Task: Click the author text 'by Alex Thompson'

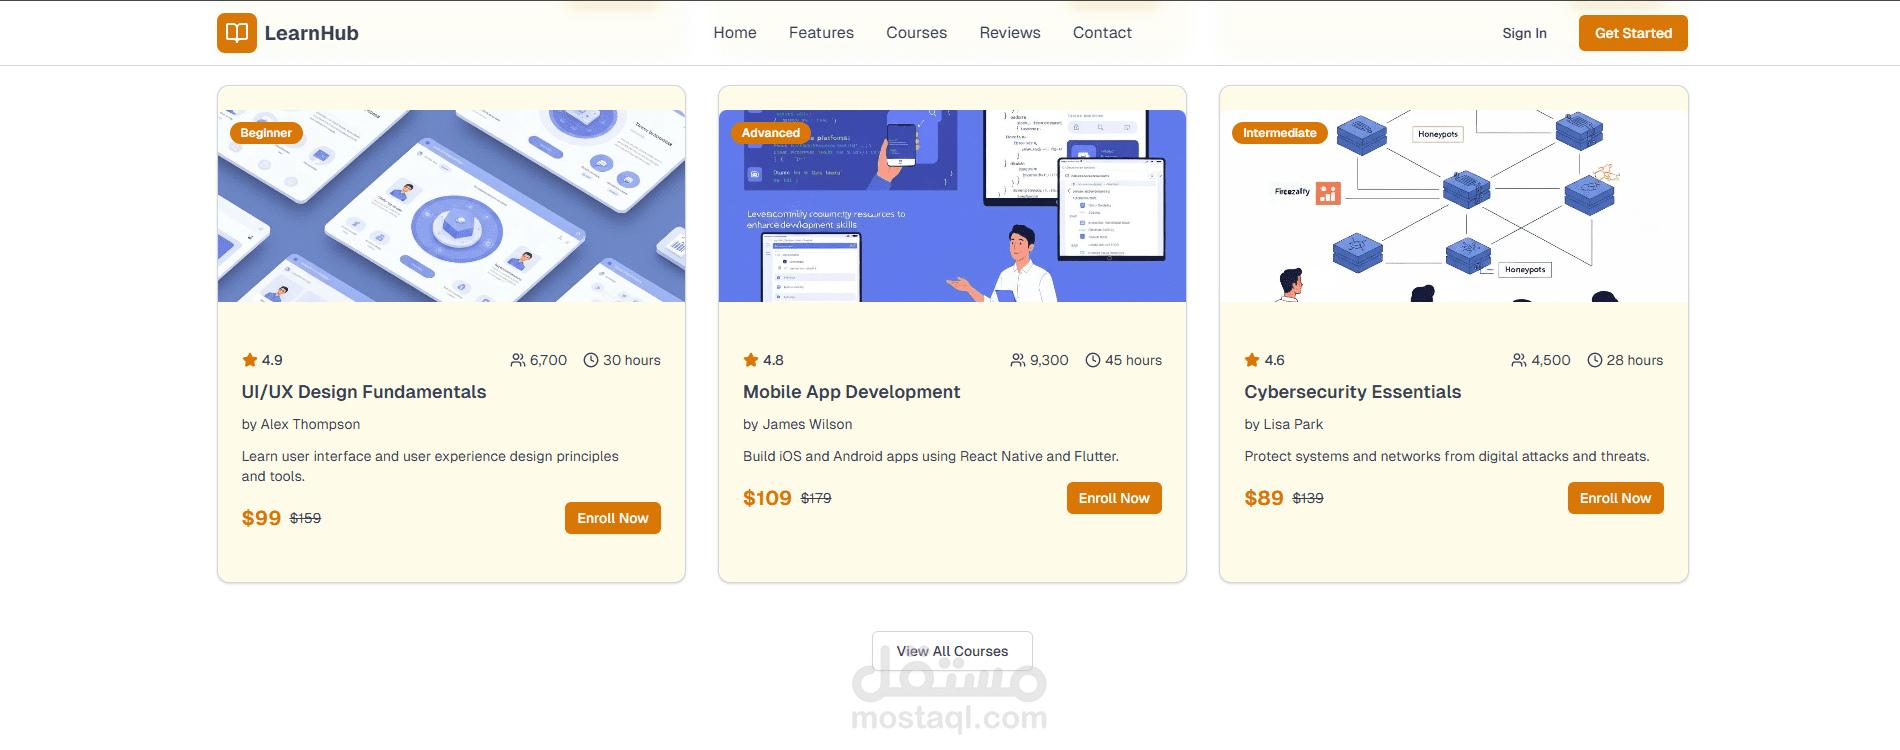Action: pyautogui.click(x=301, y=424)
